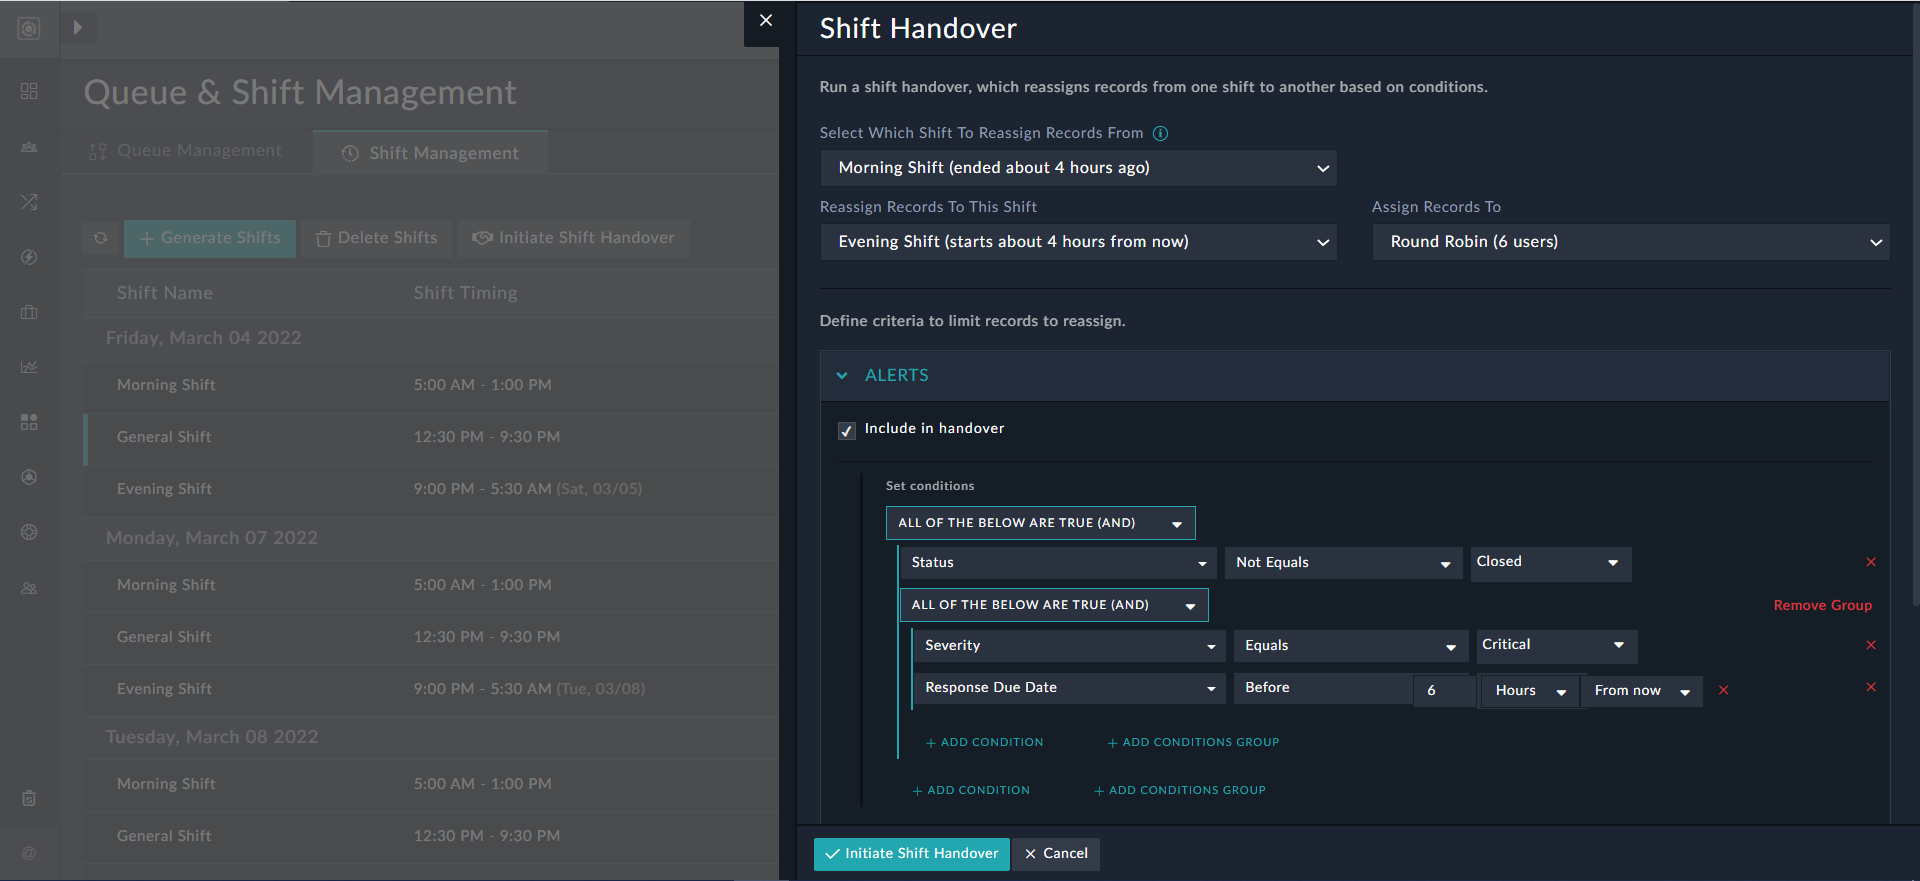This screenshot has height=881, width=1920.
Task: Select Evening Shift row ending Tue, 03/08
Action: tap(431, 690)
